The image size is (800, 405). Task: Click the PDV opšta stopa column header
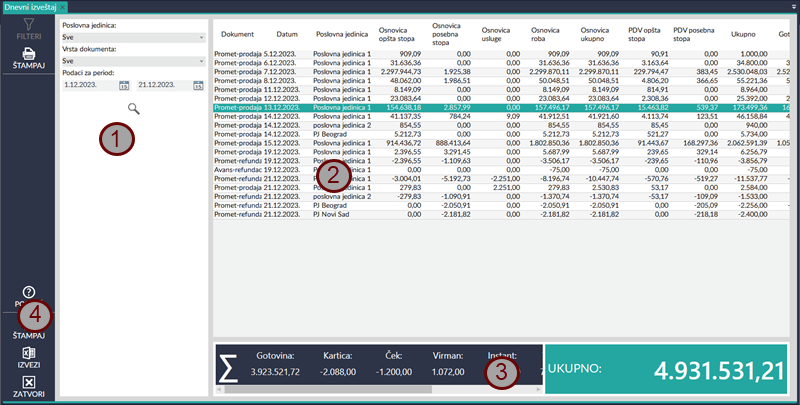[644, 34]
